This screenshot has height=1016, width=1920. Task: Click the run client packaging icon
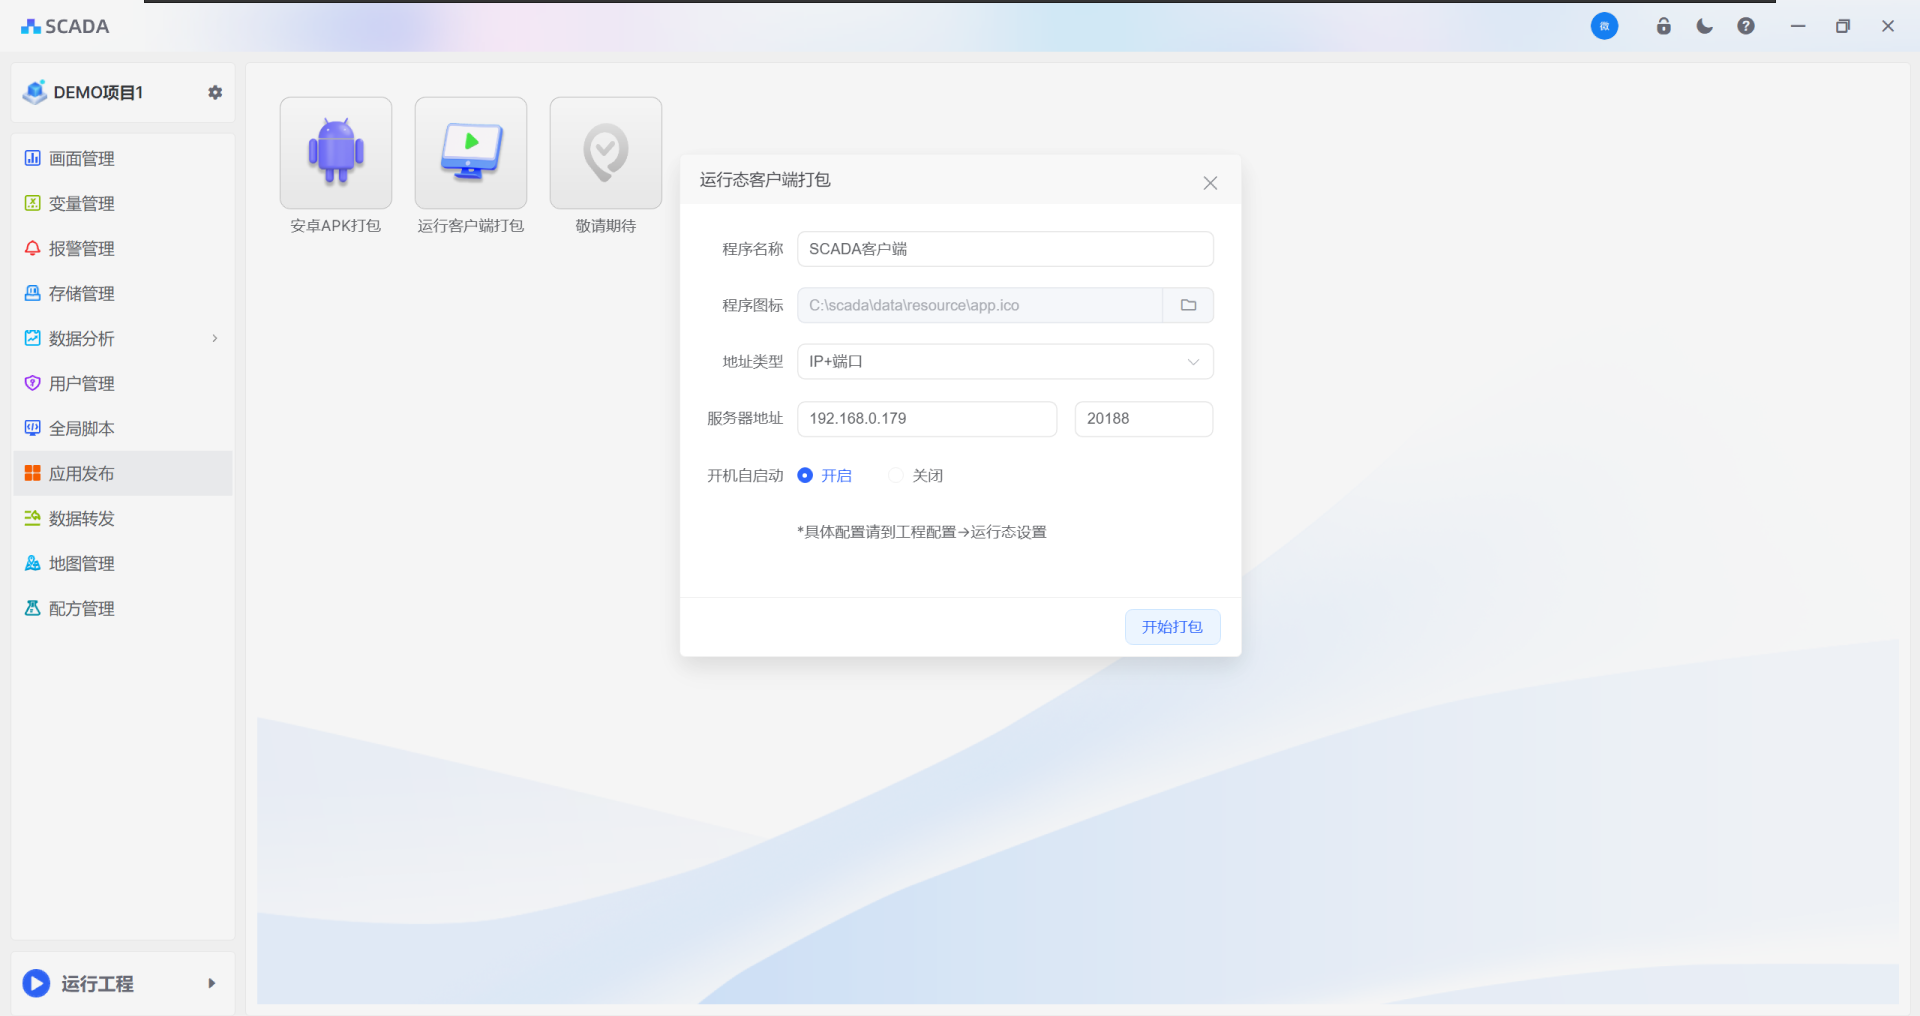tap(471, 153)
